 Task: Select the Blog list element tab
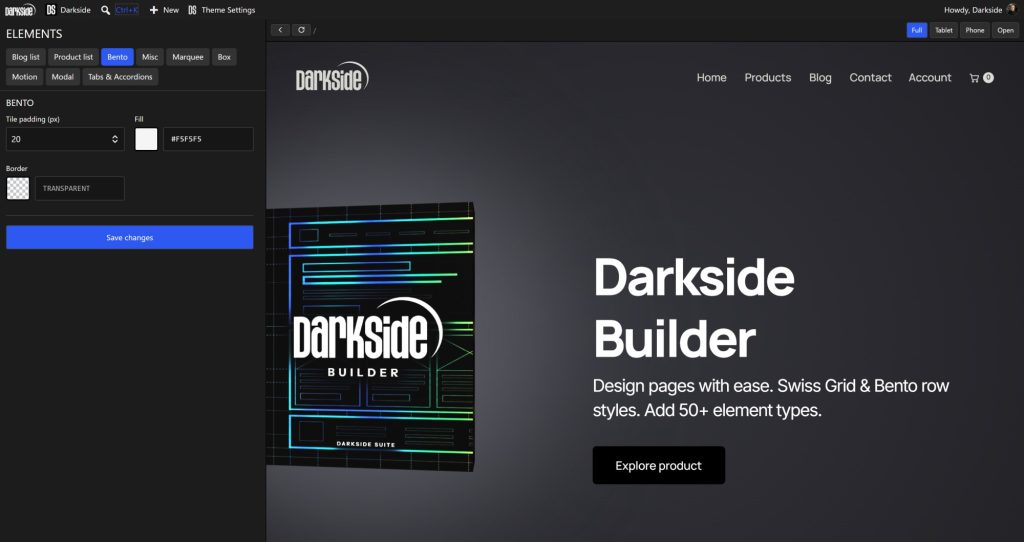point(26,57)
